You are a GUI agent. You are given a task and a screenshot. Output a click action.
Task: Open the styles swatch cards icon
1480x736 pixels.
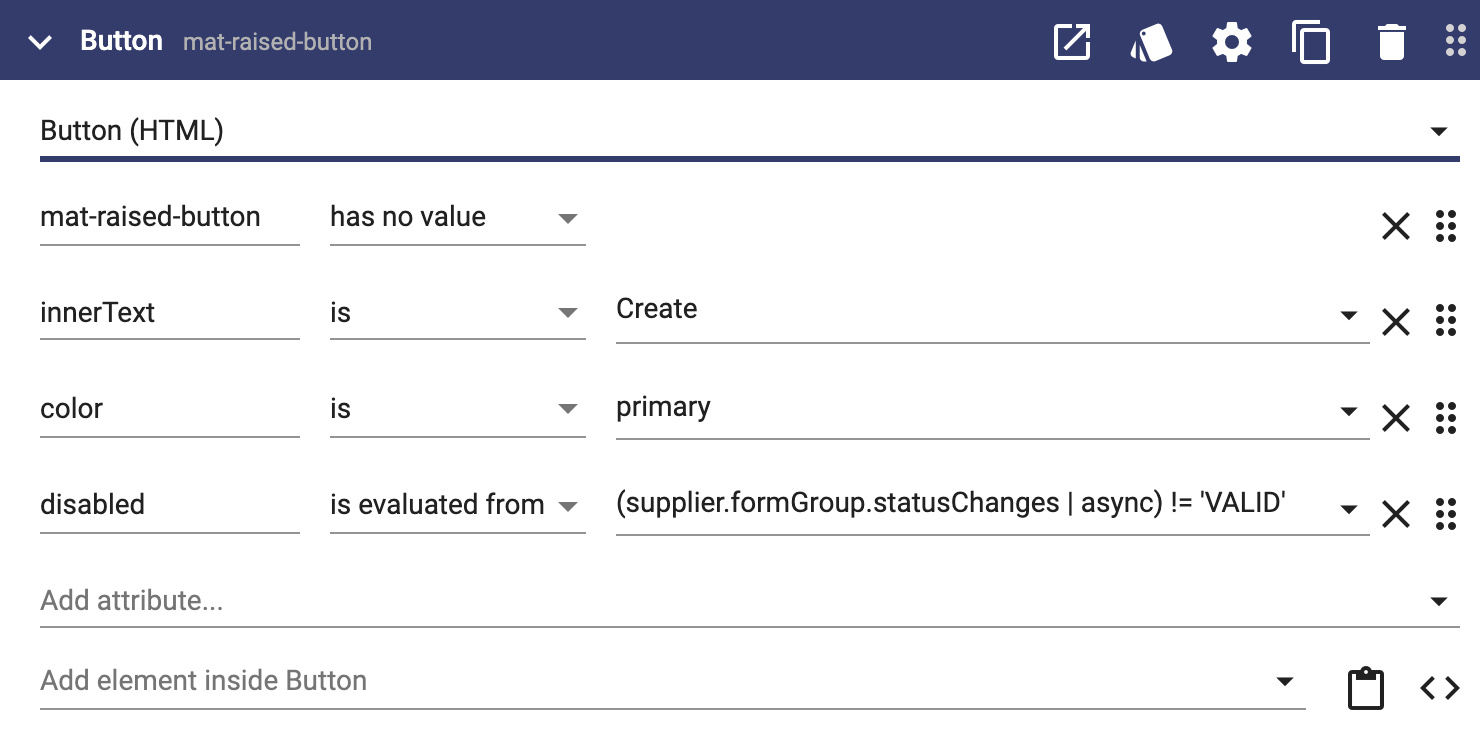[x=1151, y=42]
